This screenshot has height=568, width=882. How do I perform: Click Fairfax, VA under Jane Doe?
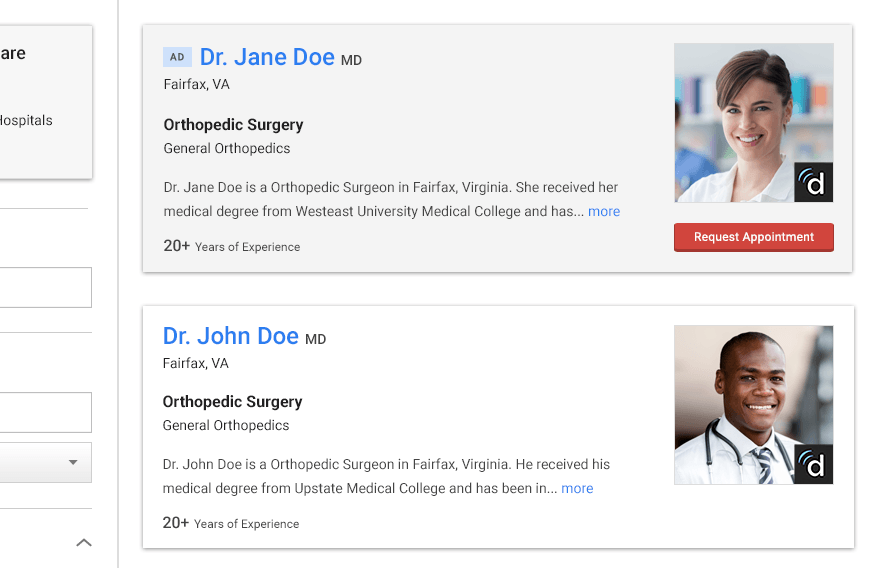point(196,84)
